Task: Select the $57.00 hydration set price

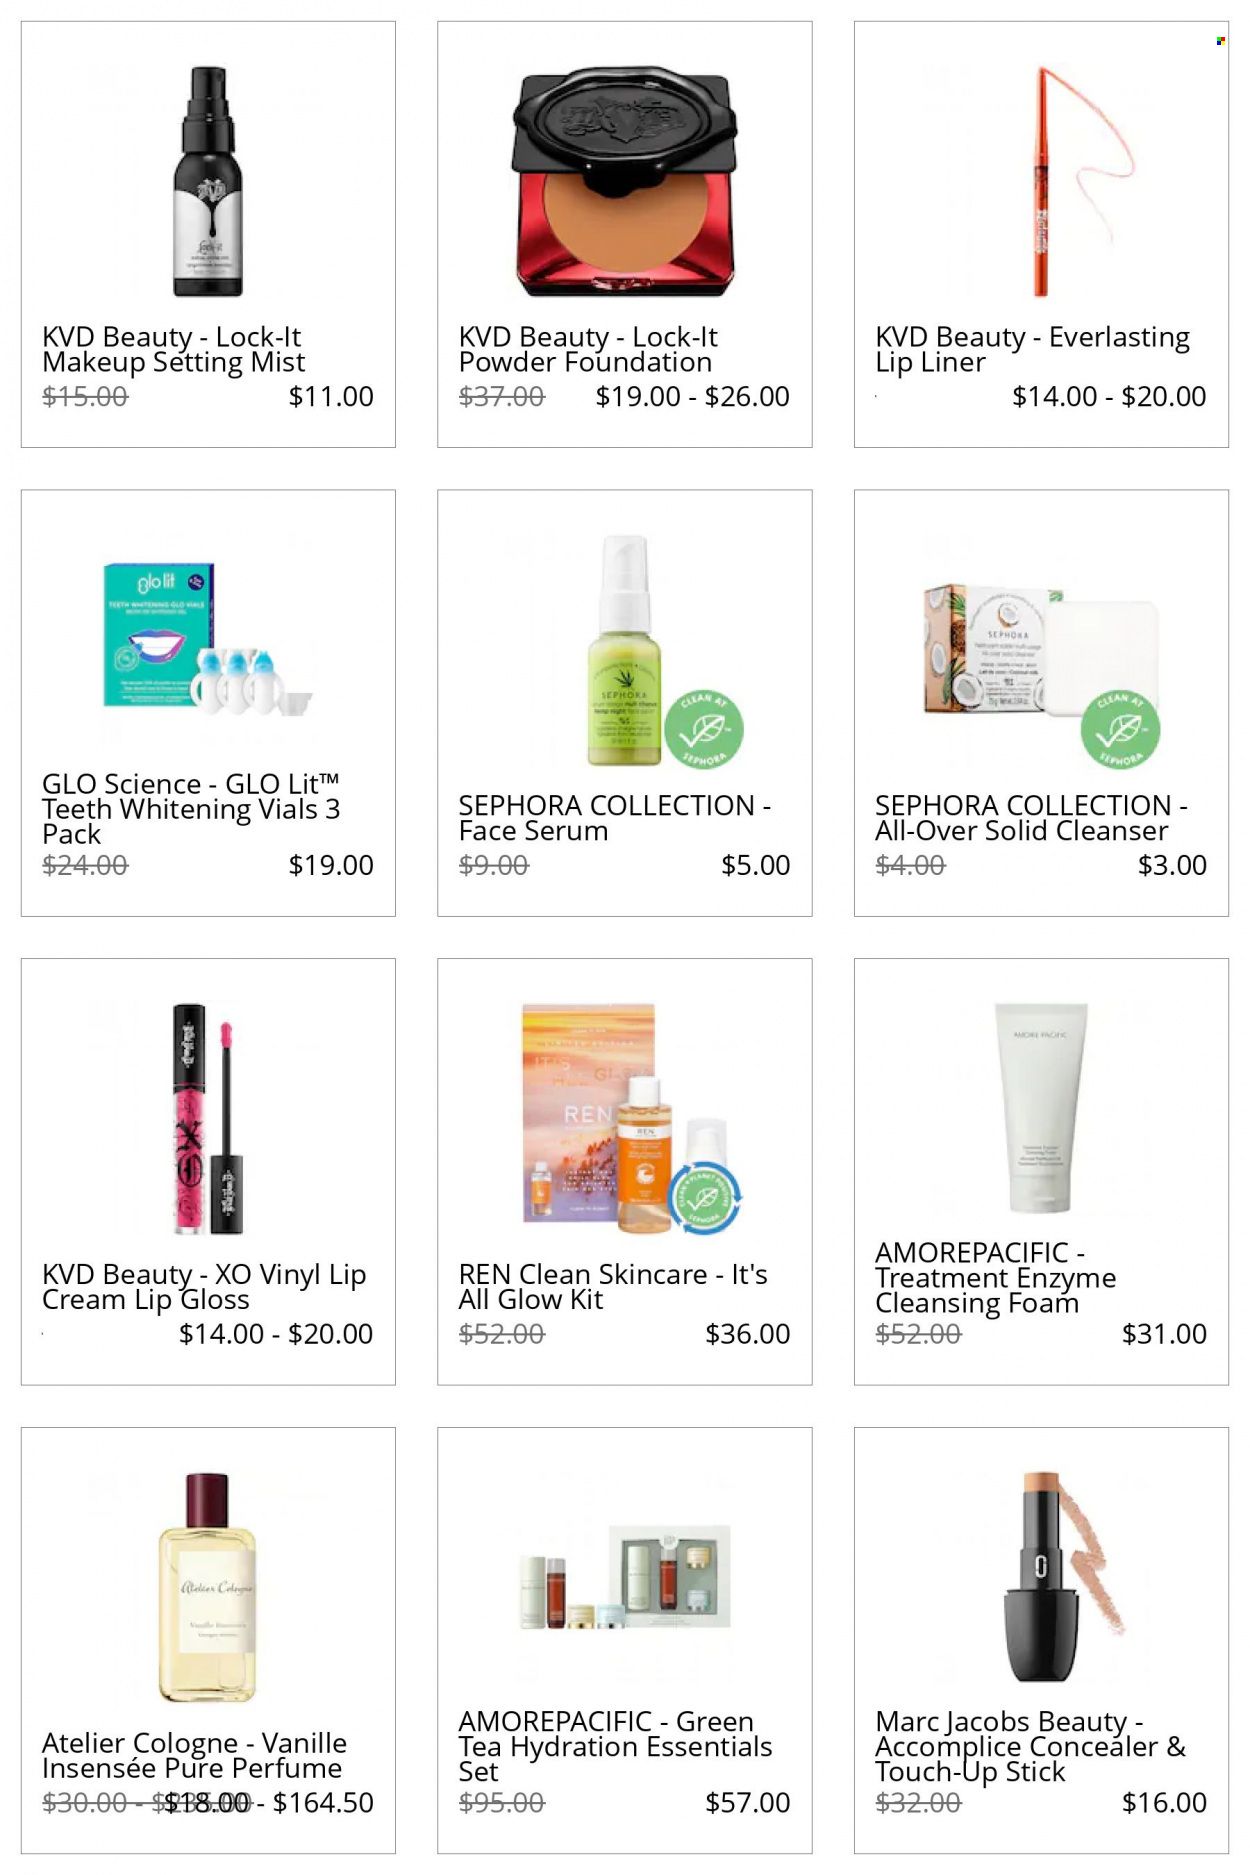Action: tap(747, 1803)
